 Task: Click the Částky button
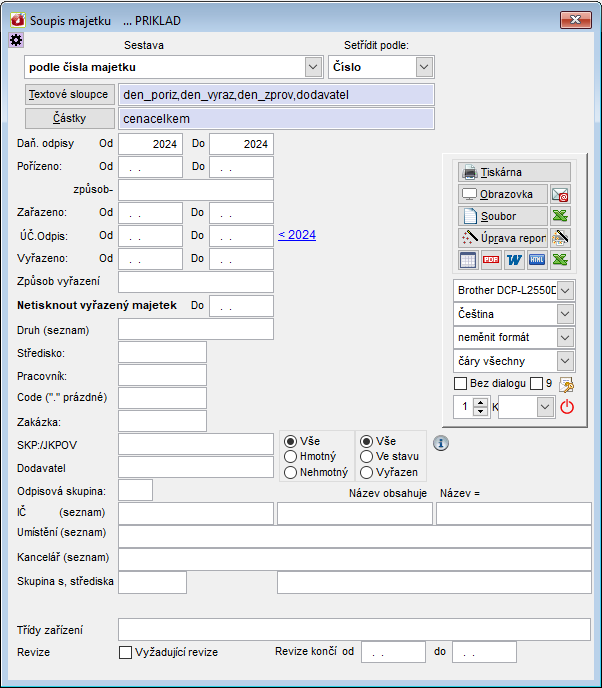[x=70, y=118]
